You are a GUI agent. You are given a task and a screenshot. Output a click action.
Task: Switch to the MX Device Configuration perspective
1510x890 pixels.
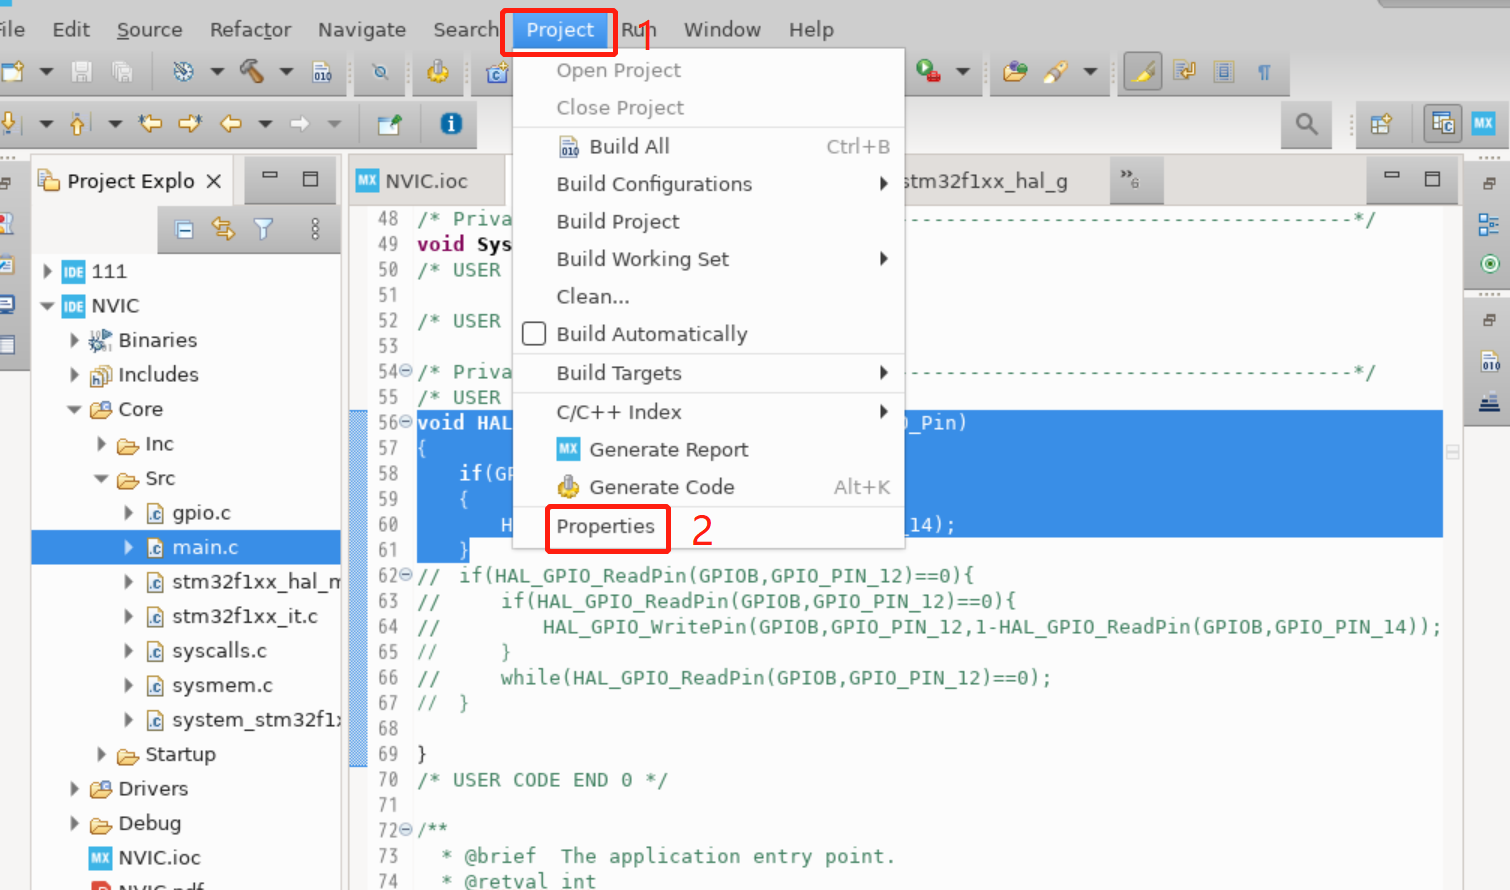tap(1483, 124)
